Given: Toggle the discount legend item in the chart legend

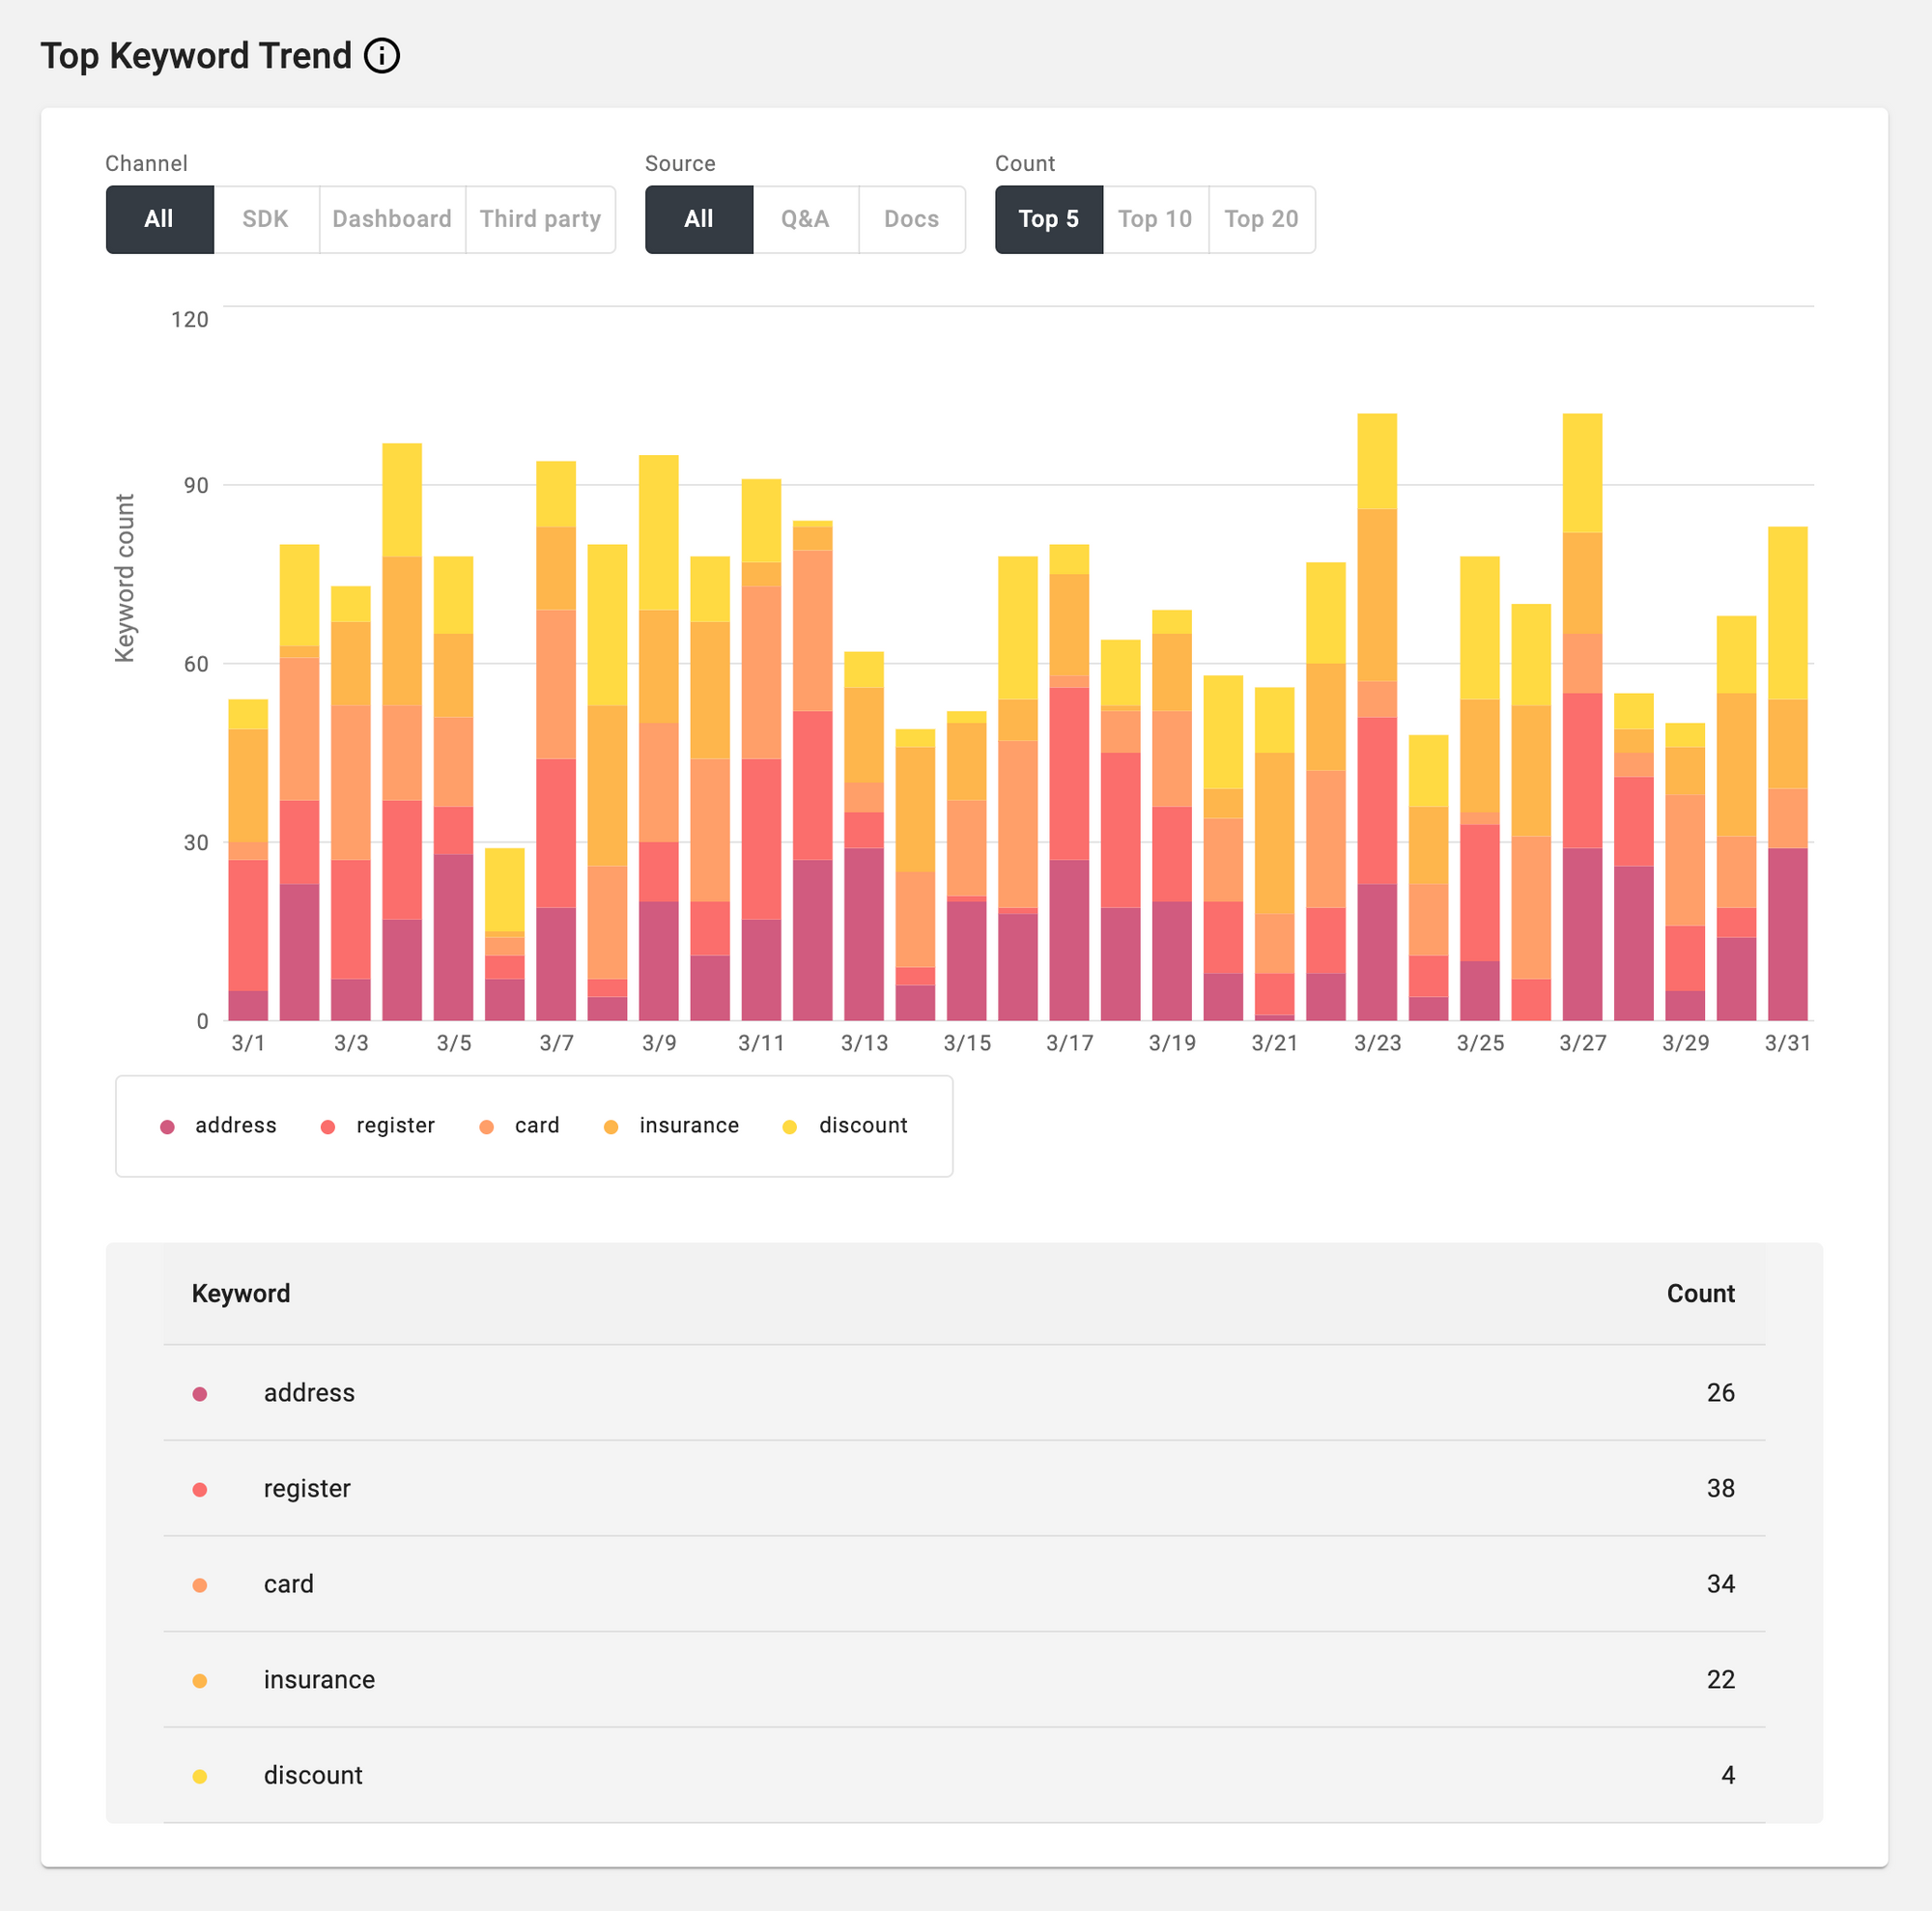Looking at the screenshot, I should tap(862, 1126).
